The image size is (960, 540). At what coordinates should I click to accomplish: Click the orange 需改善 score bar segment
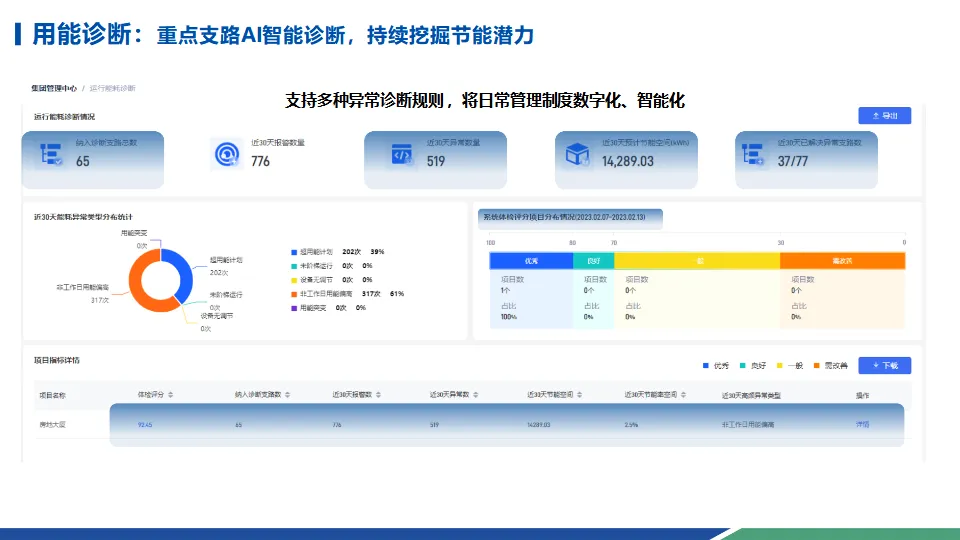point(842,261)
